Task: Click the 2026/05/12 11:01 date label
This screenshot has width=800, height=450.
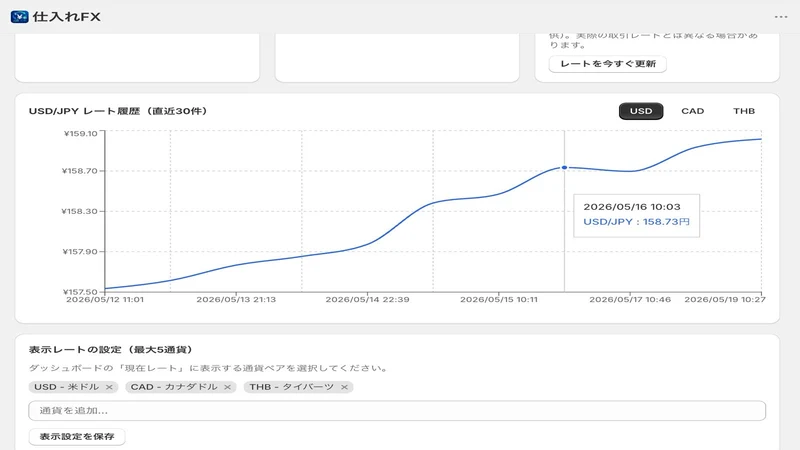Action: [x=105, y=299]
